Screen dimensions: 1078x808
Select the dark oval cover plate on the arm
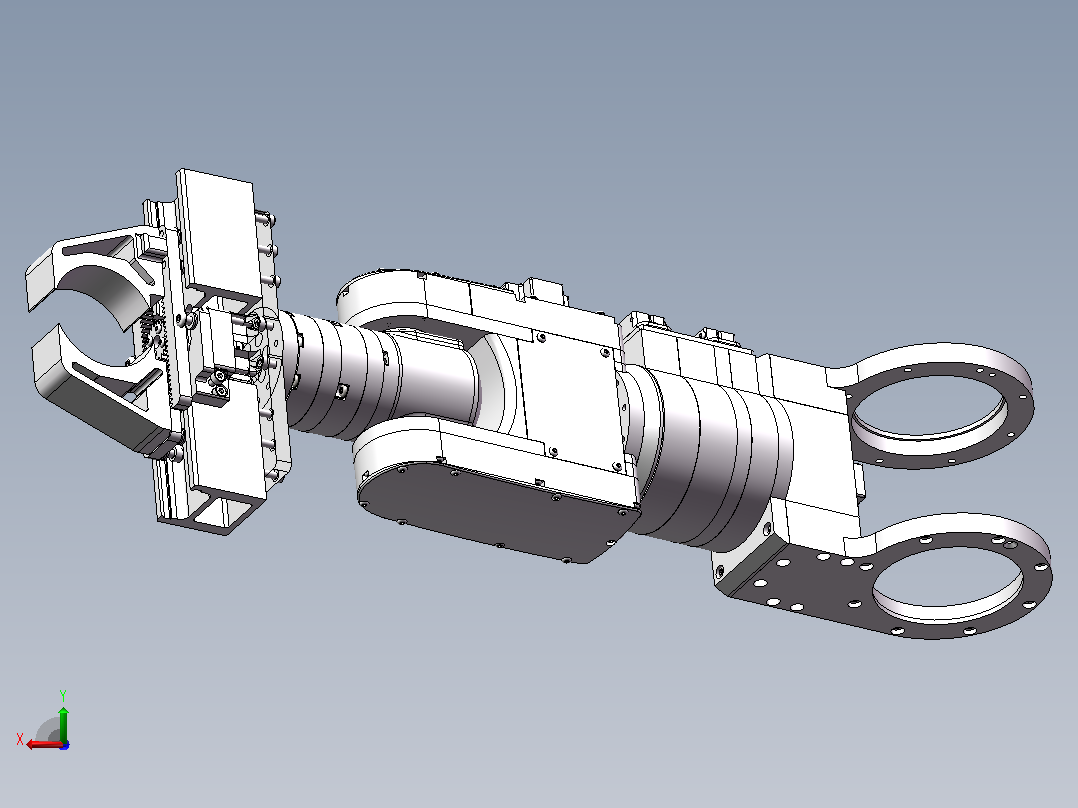[496, 510]
